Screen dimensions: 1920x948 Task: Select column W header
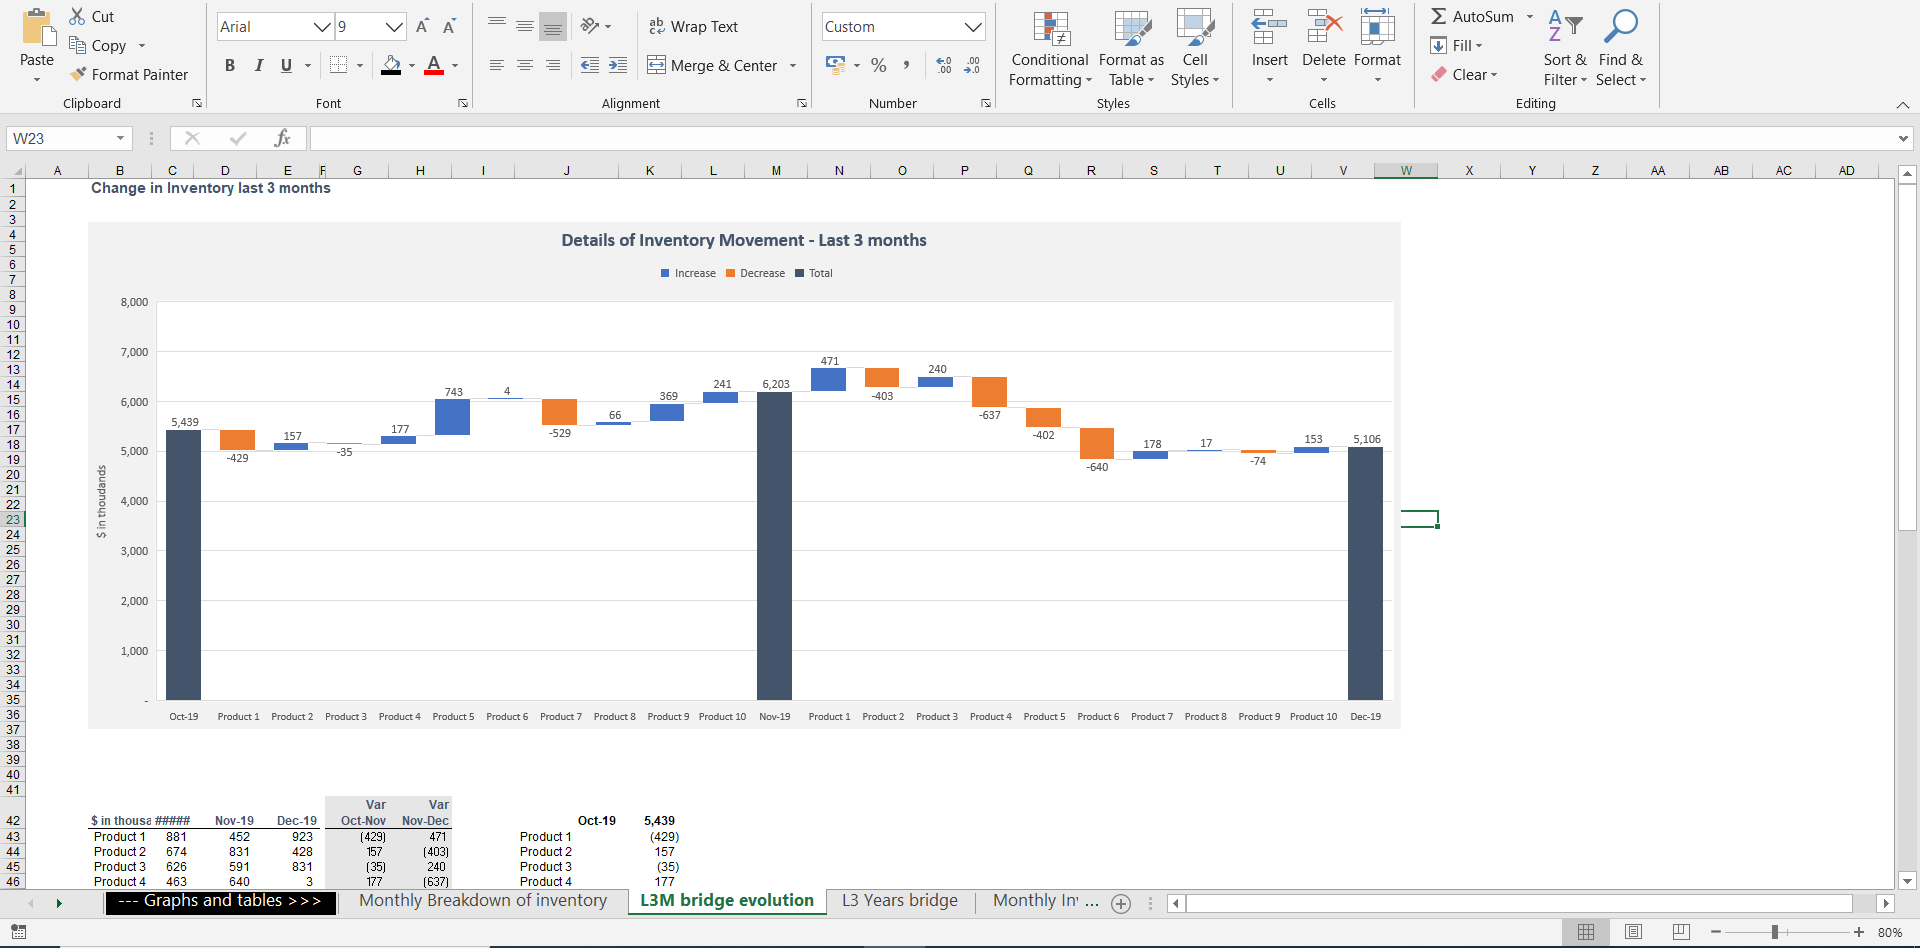click(1406, 171)
